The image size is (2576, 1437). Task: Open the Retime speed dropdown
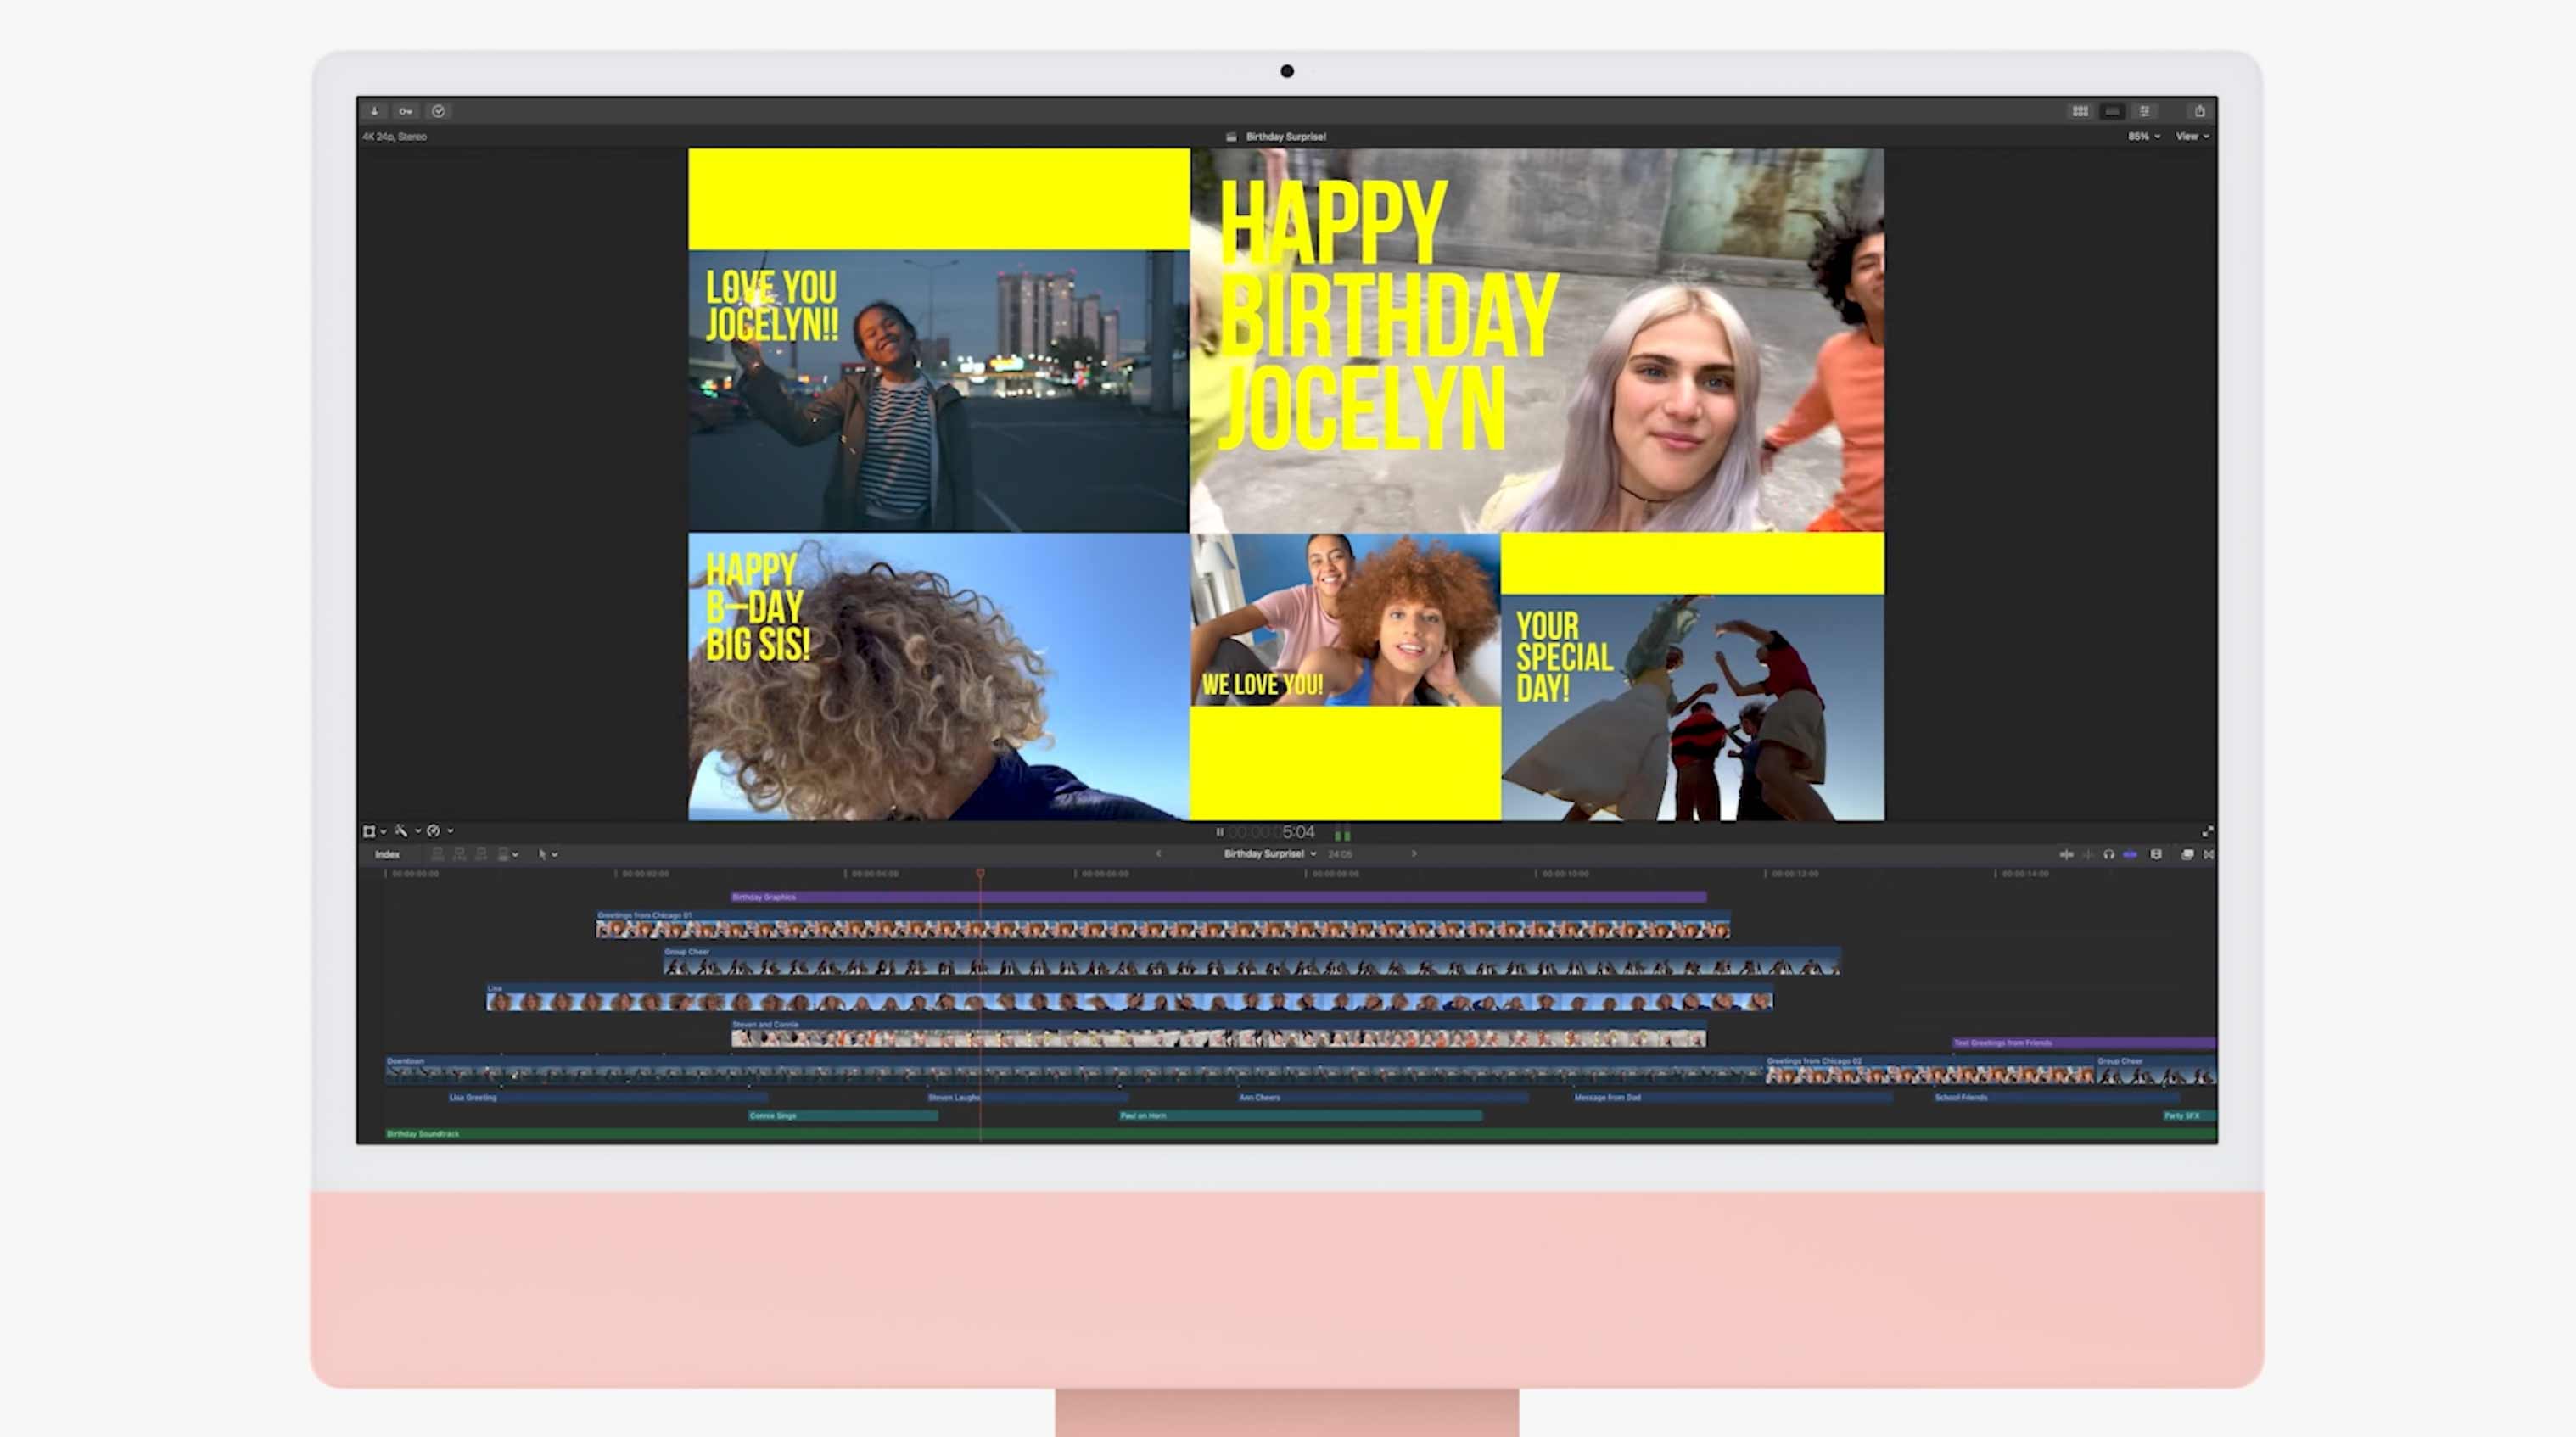[439, 831]
